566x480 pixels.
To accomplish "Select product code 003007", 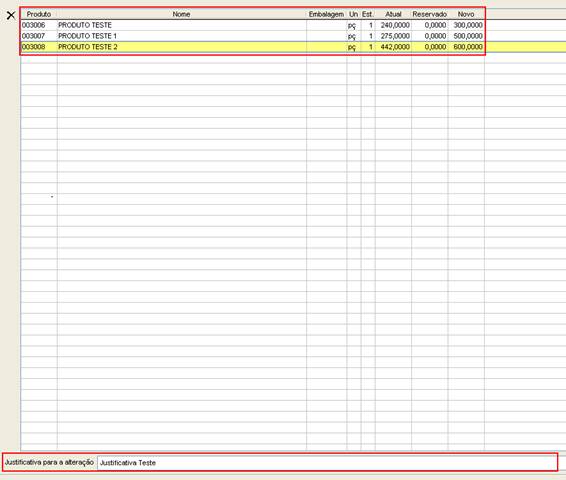I will coord(34,36).
